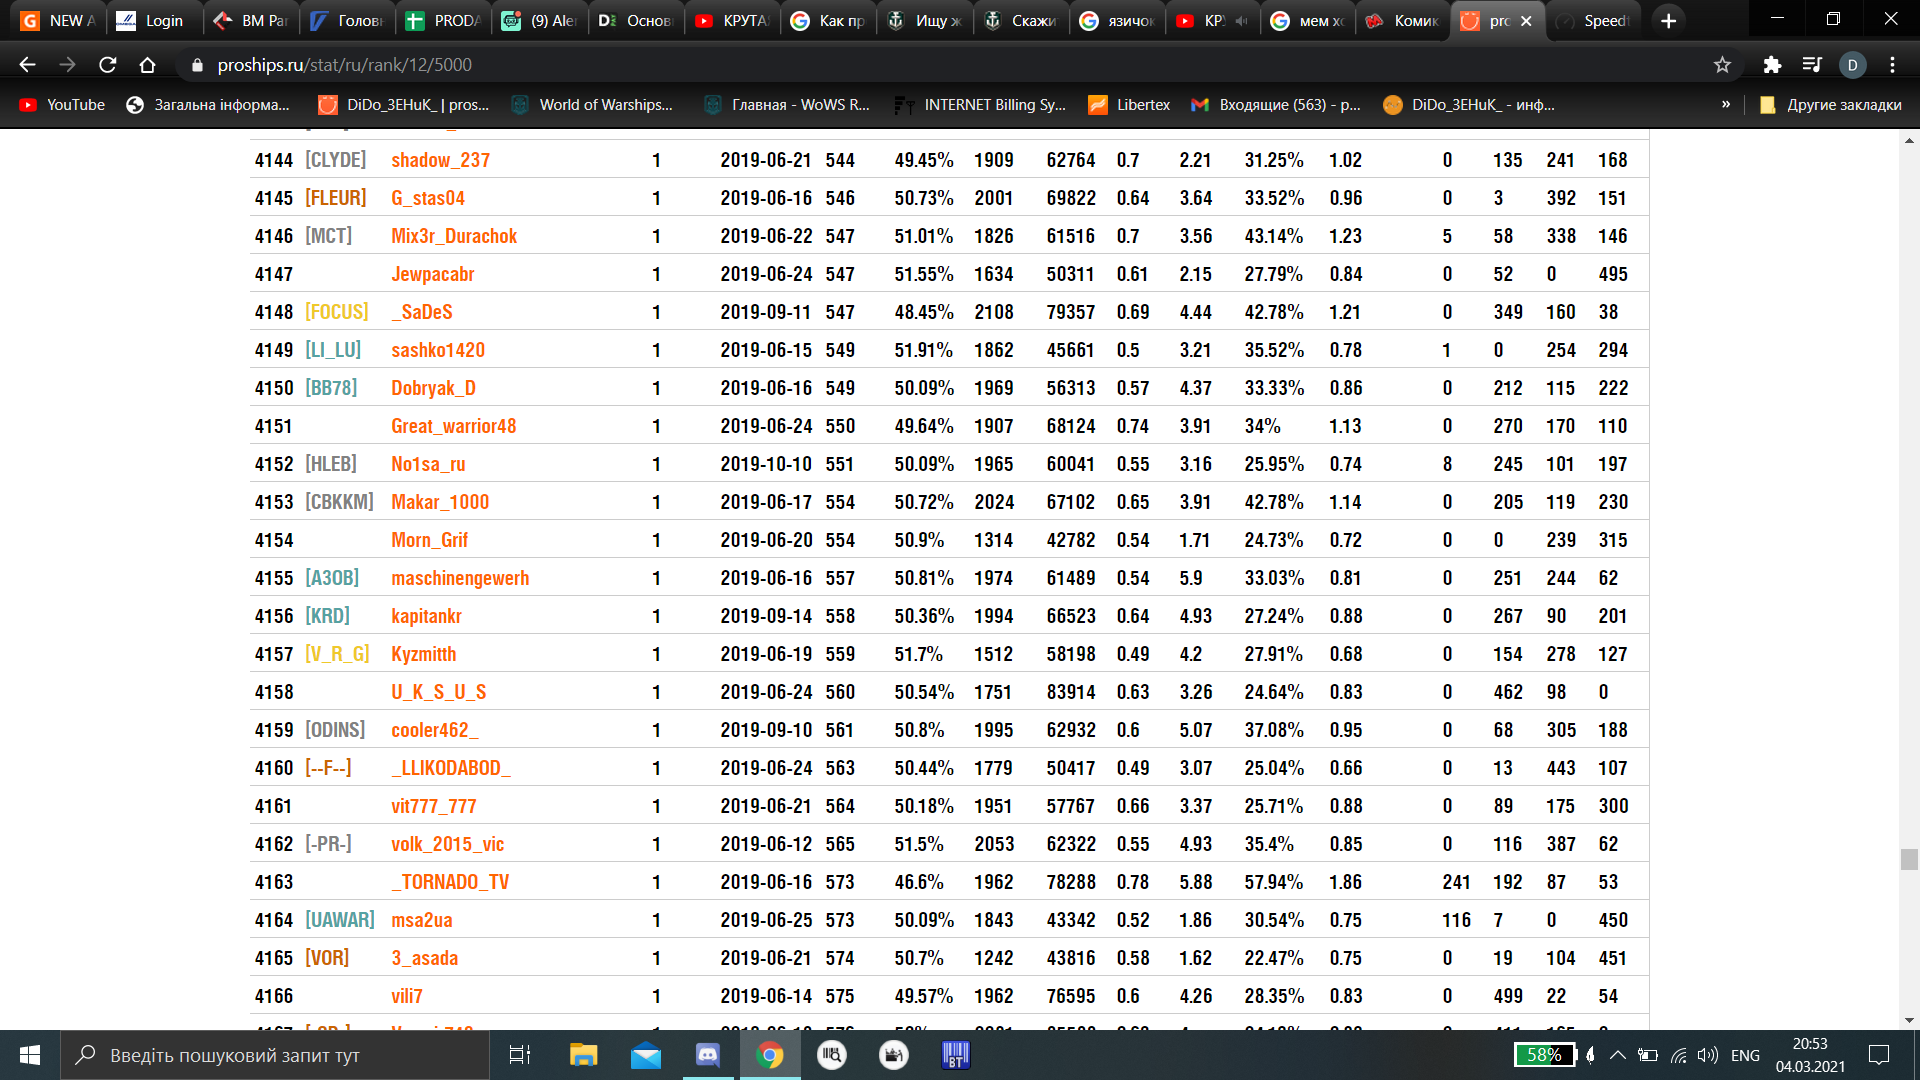This screenshot has width=1920, height=1080.
Task: Switch to the PRODA tab
Action: tap(443, 21)
